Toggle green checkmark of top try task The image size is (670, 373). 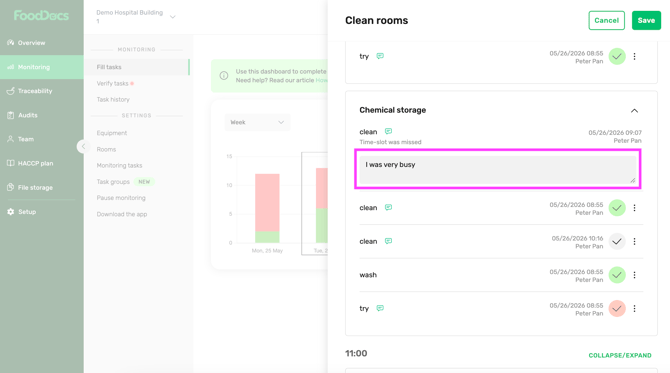pyautogui.click(x=617, y=56)
